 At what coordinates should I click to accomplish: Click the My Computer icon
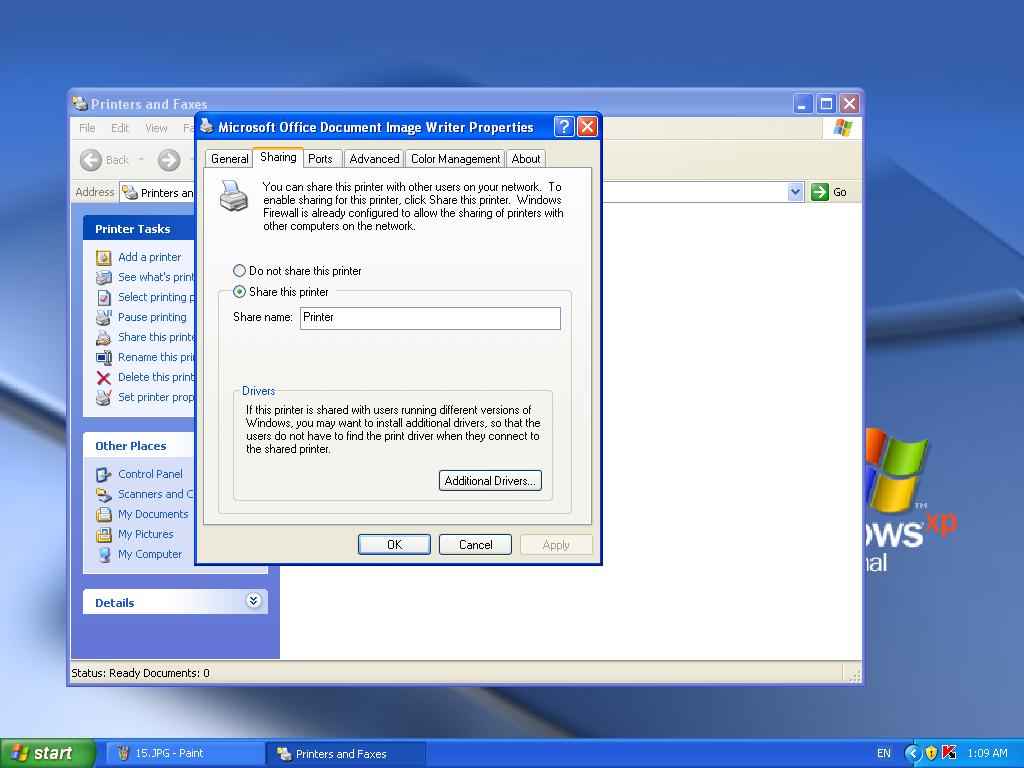pyautogui.click(x=103, y=554)
